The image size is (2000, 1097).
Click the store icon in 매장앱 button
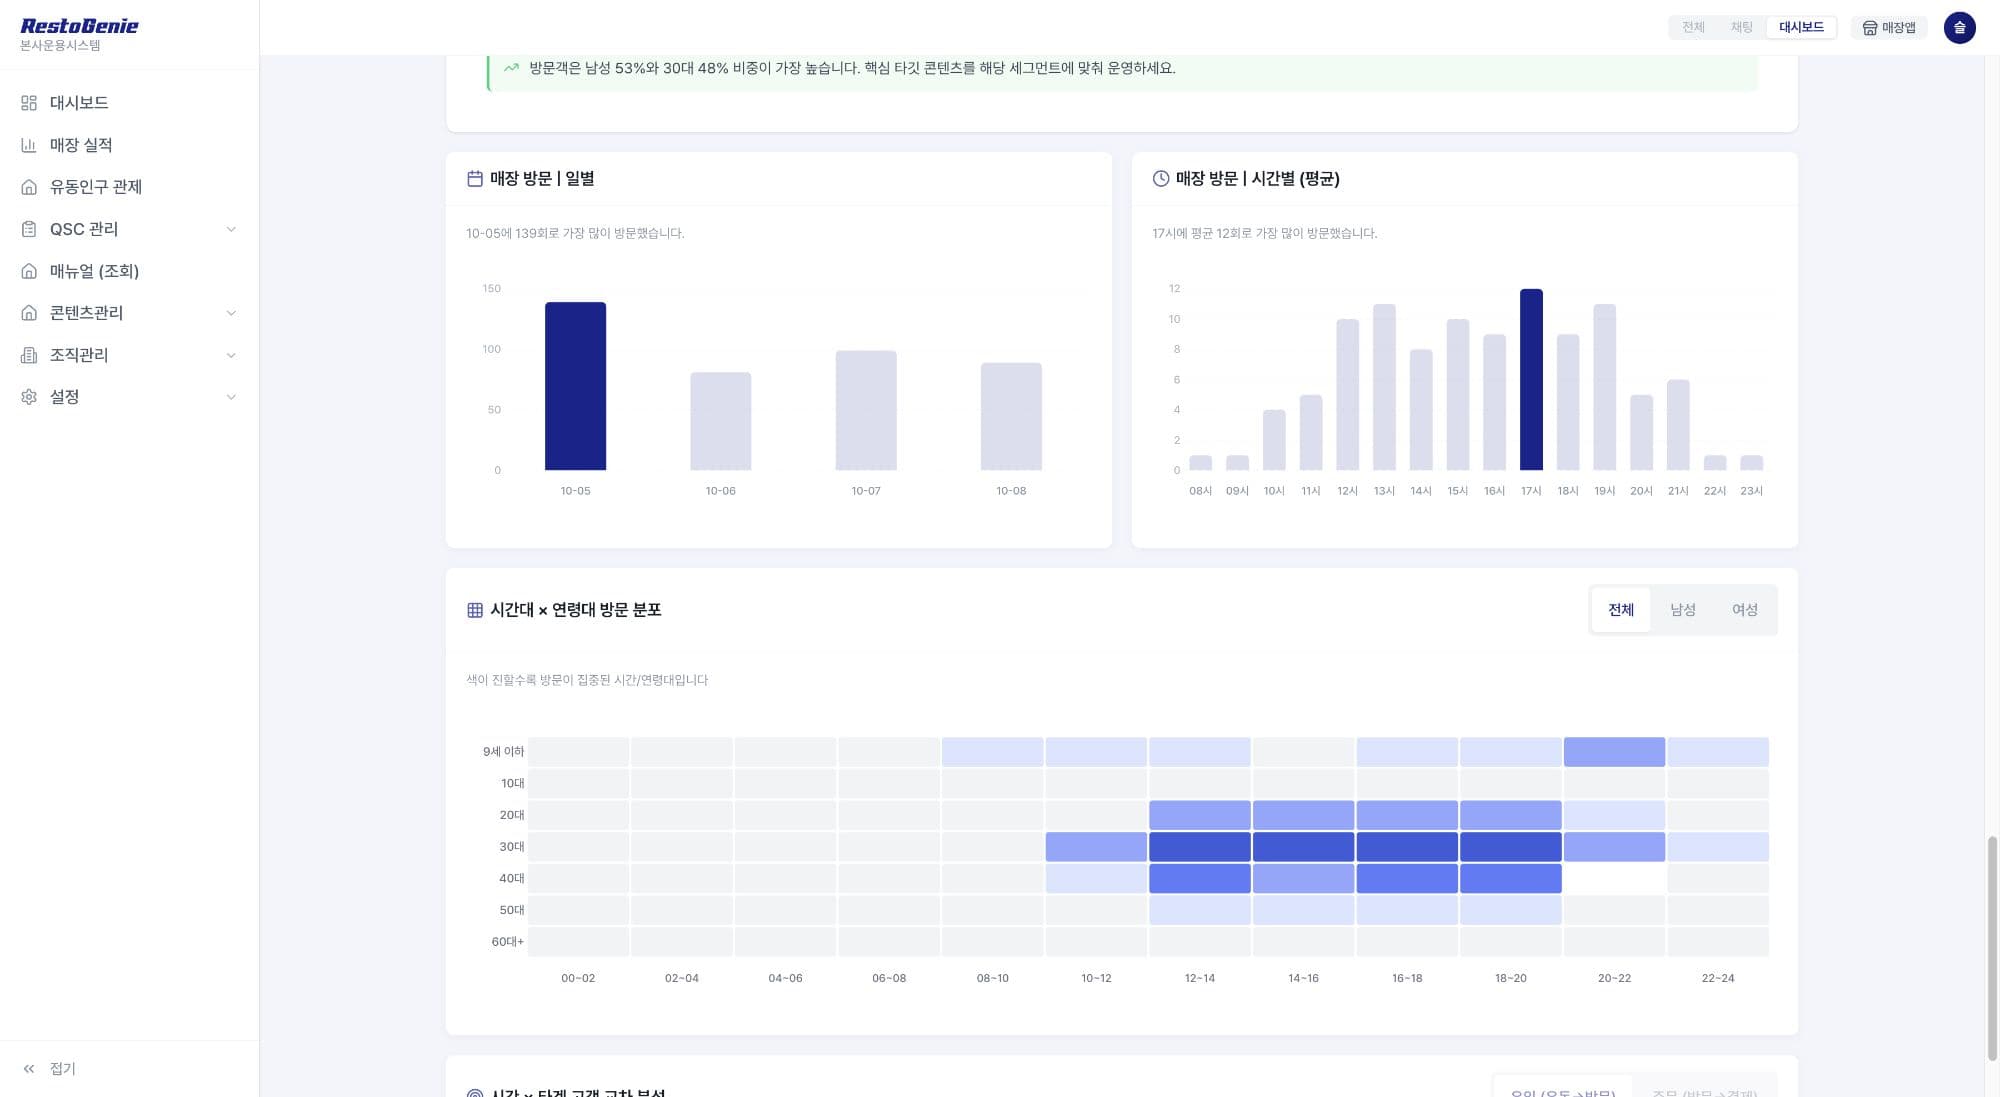pos(1869,28)
